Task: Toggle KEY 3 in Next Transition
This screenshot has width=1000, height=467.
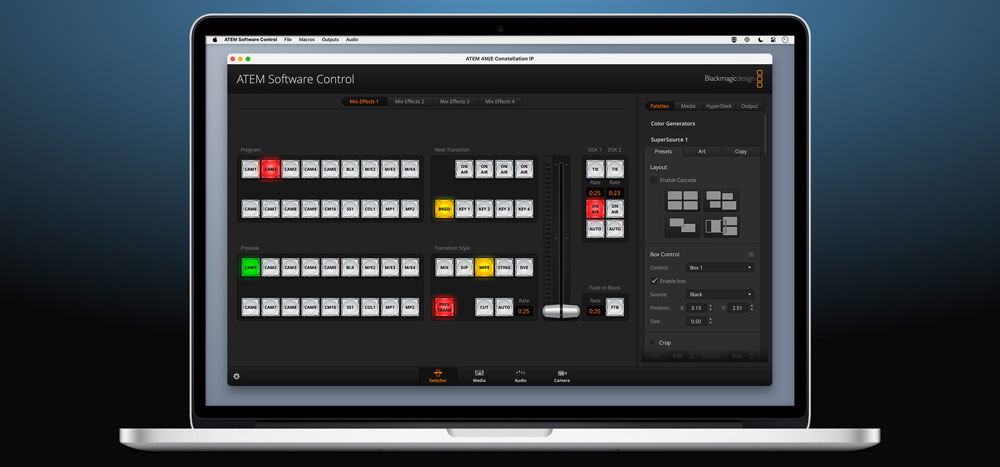Action: [504, 209]
